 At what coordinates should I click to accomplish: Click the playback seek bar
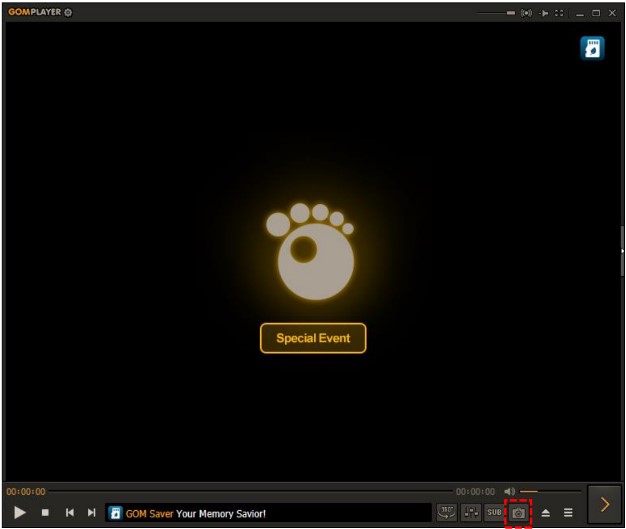tap(250, 492)
